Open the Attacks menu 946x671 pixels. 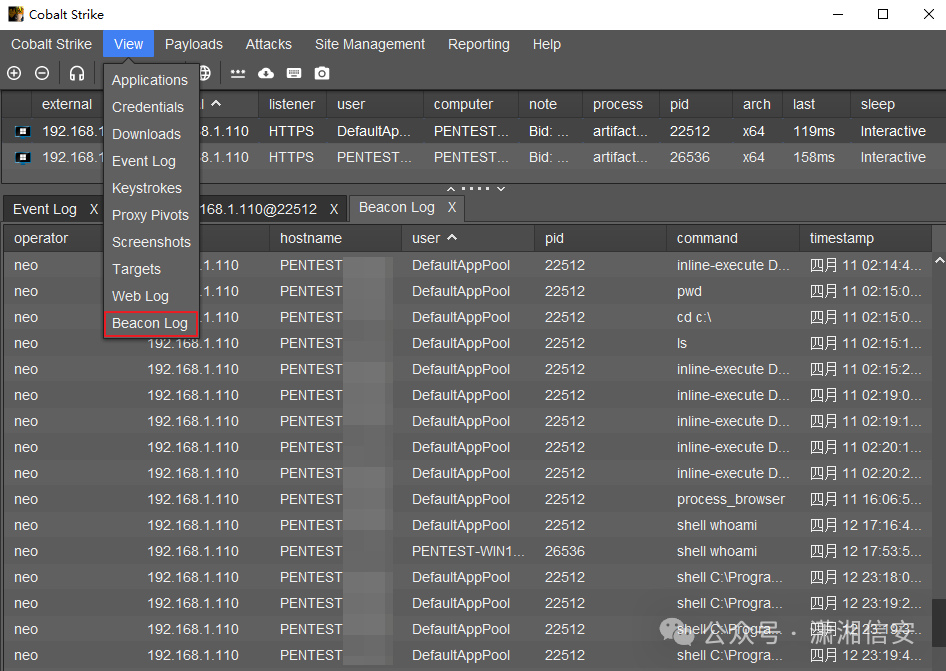268,44
